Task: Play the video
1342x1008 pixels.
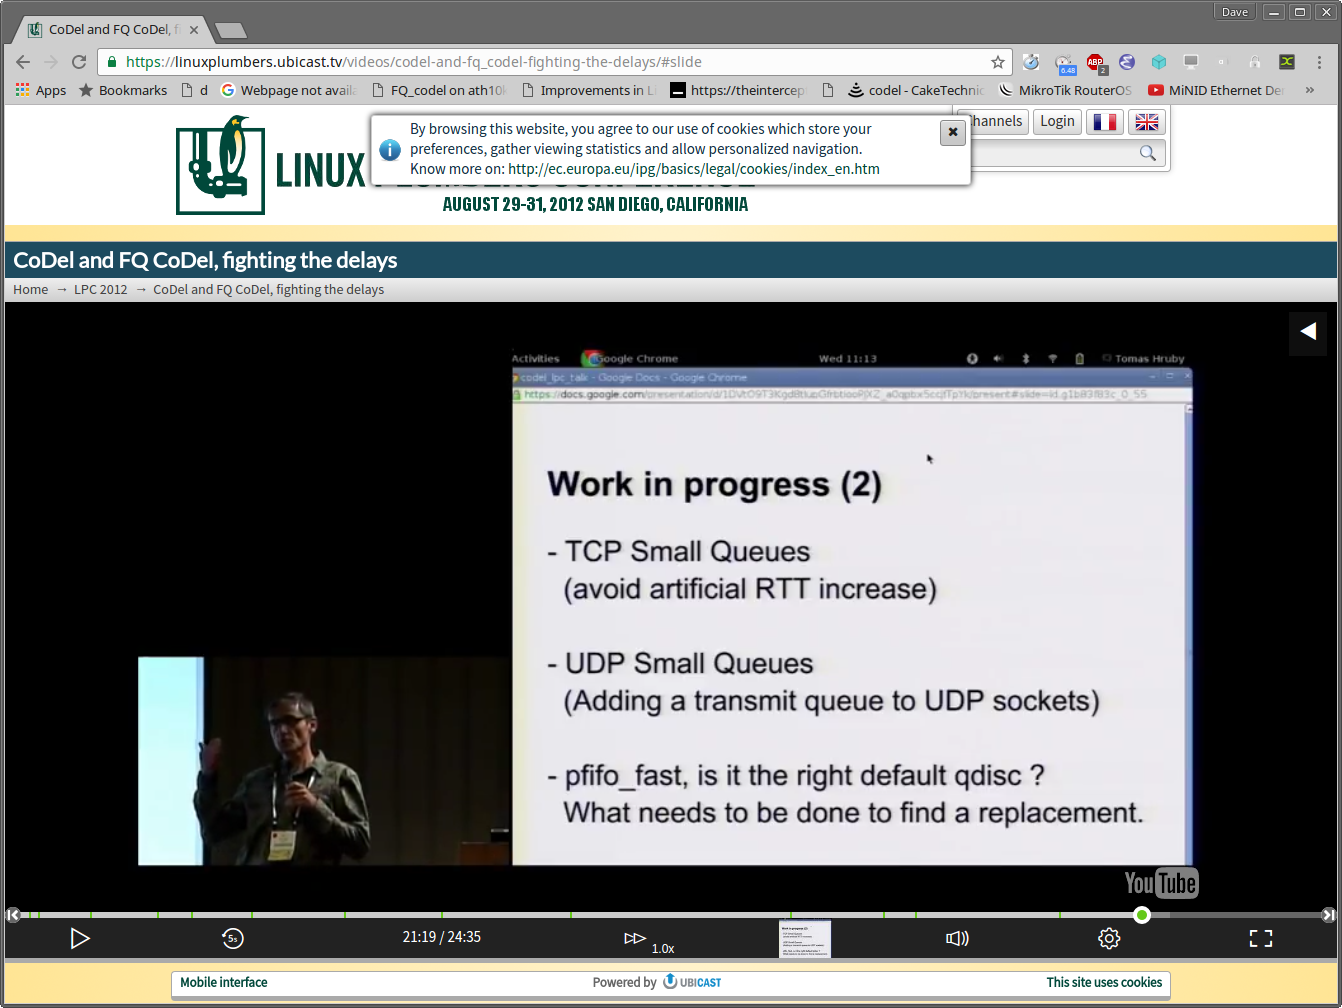Action: coord(80,938)
